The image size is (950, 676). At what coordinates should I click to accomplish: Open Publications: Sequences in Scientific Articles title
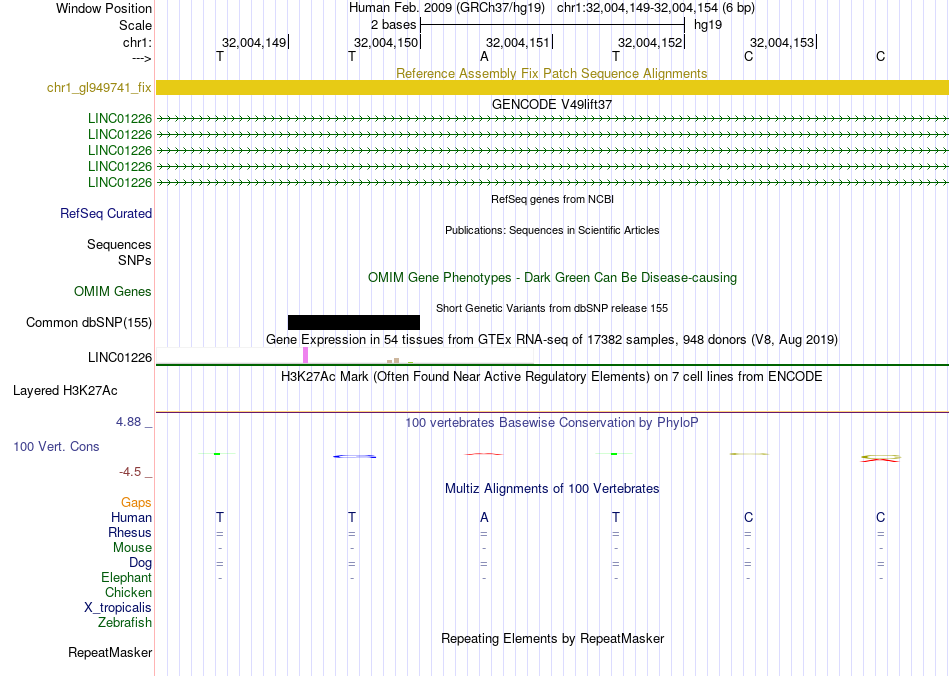pyautogui.click(x=552, y=230)
